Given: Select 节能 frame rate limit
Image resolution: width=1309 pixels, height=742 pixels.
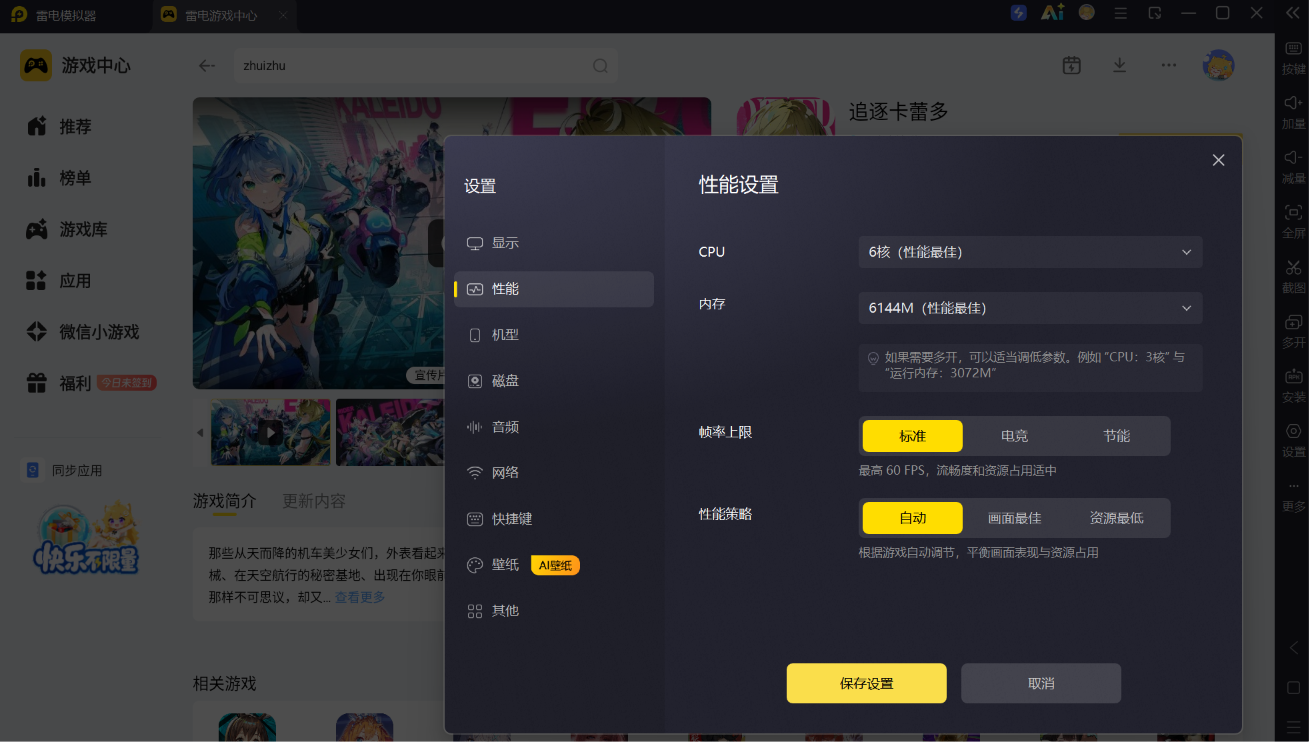Looking at the screenshot, I should (x=1116, y=436).
